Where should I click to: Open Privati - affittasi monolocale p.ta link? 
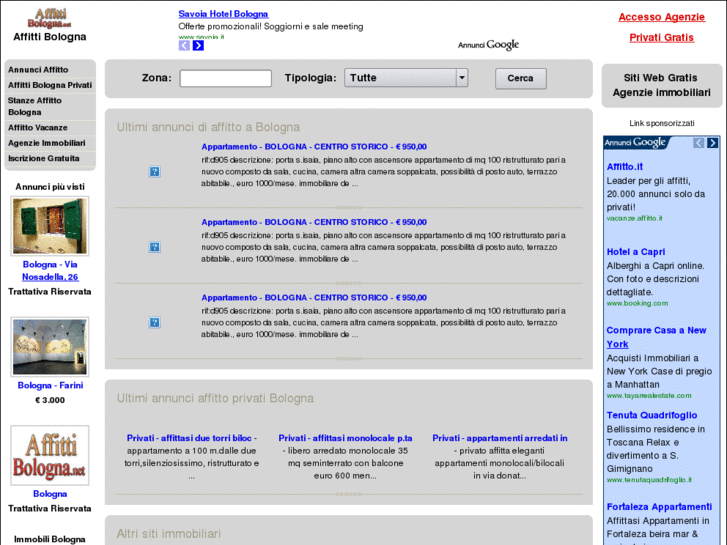pyautogui.click(x=345, y=438)
